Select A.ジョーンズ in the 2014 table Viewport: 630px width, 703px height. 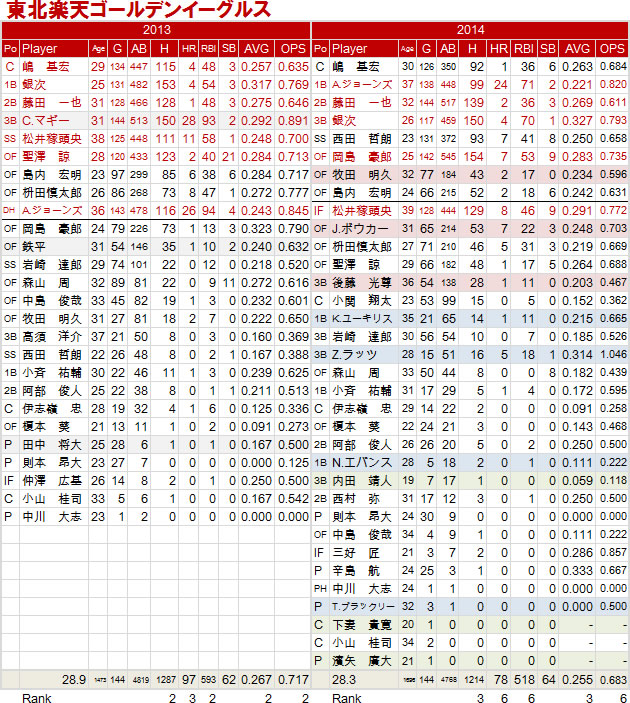(362, 85)
